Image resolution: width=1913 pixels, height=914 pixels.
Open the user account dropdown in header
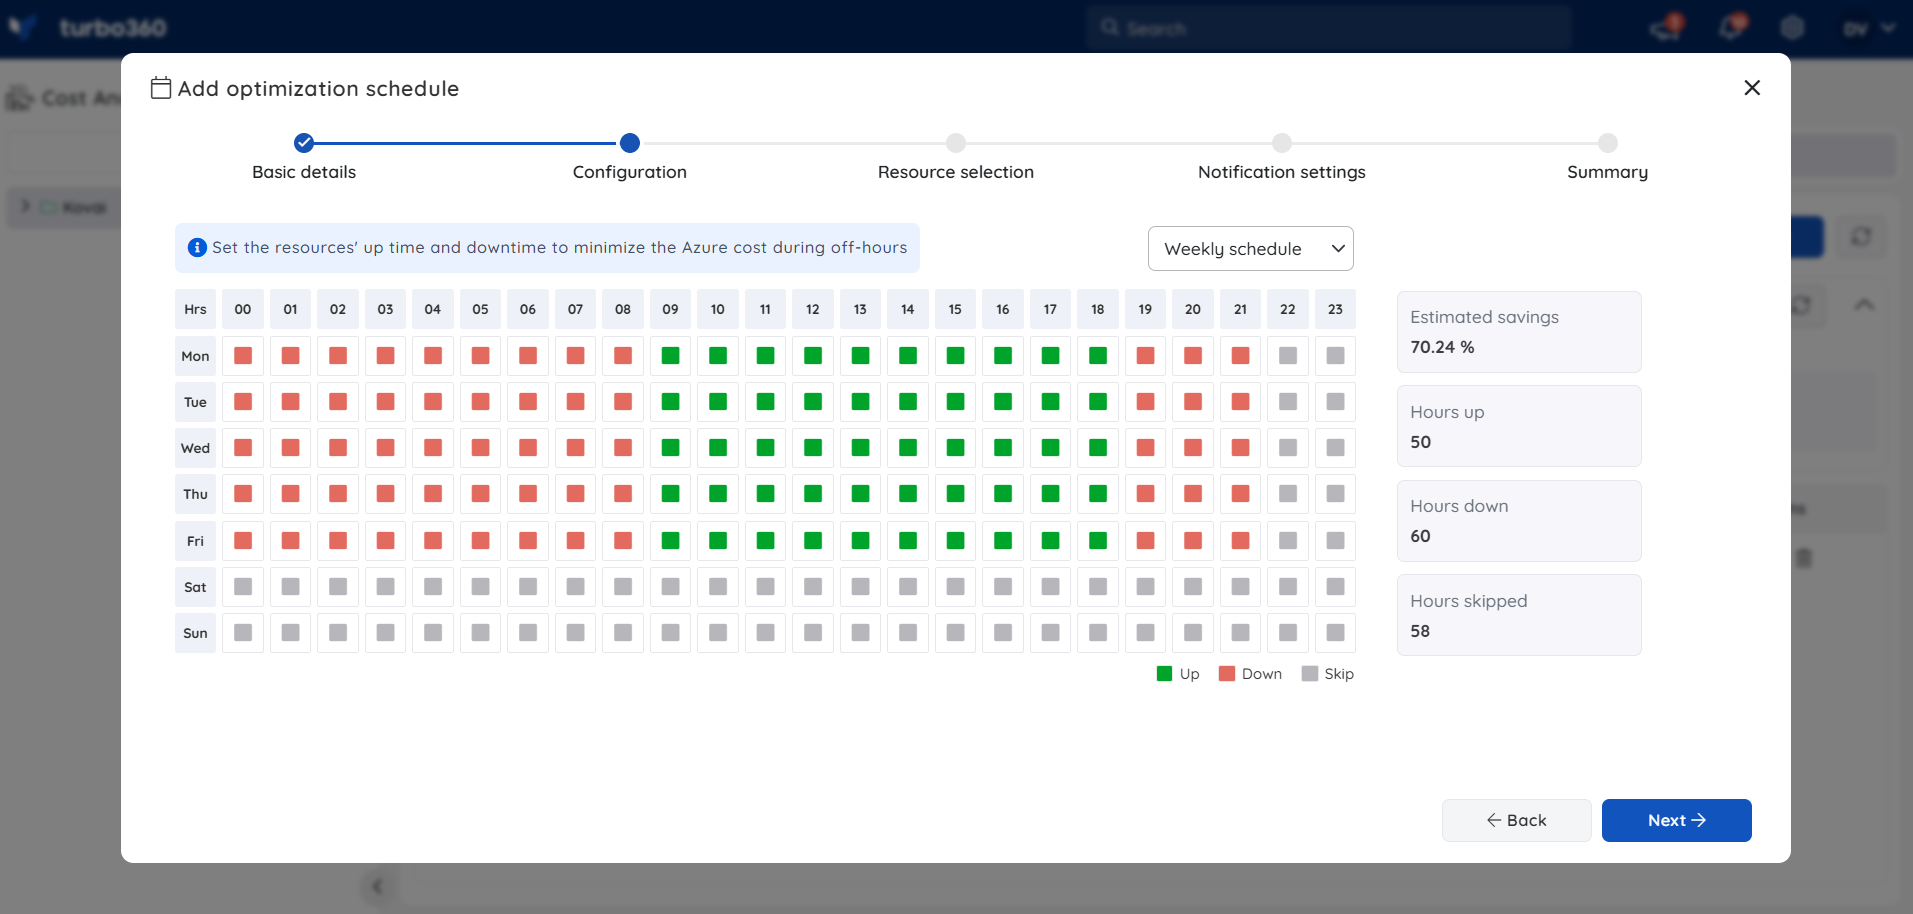pyautogui.click(x=1868, y=28)
